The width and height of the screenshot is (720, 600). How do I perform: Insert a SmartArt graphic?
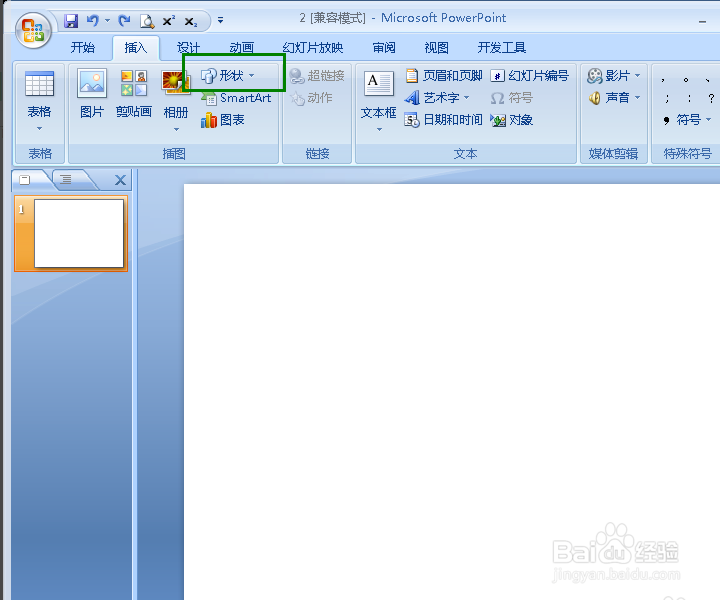point(236,98)
